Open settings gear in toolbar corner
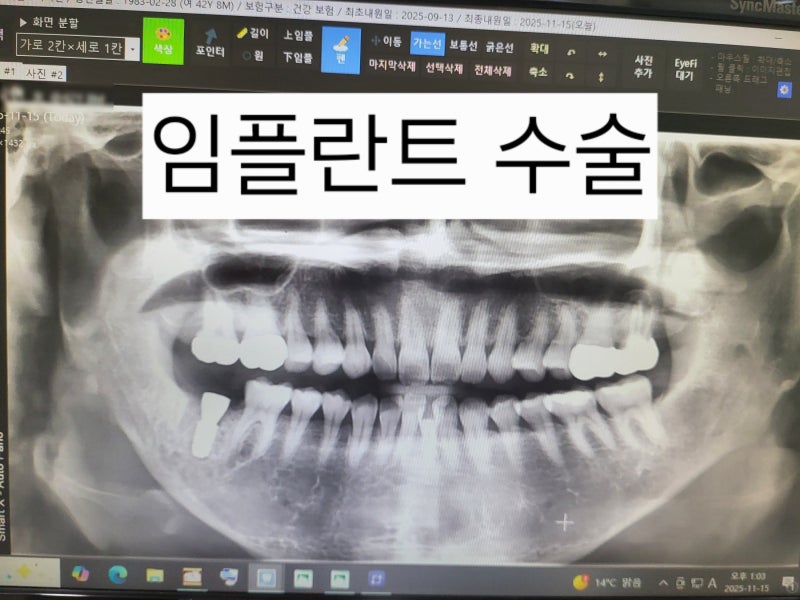This screenshot has width=800, height=600. (x=784, y=90)
